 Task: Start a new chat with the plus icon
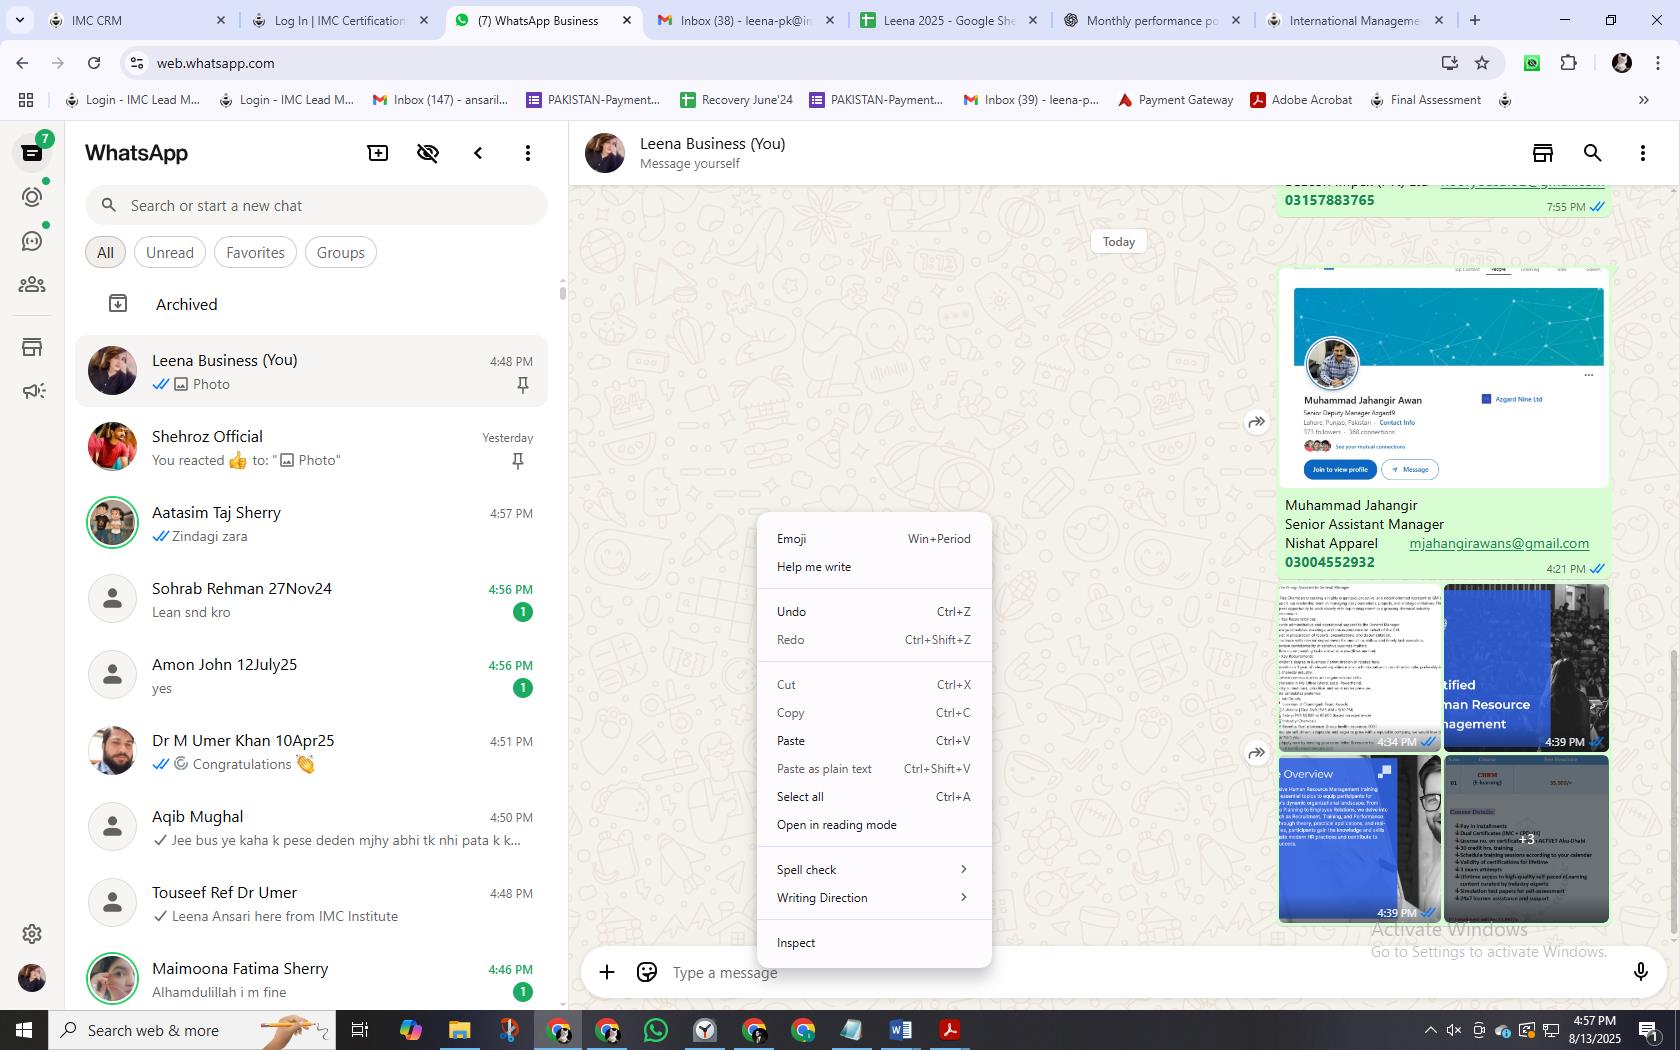click(378, 153)
